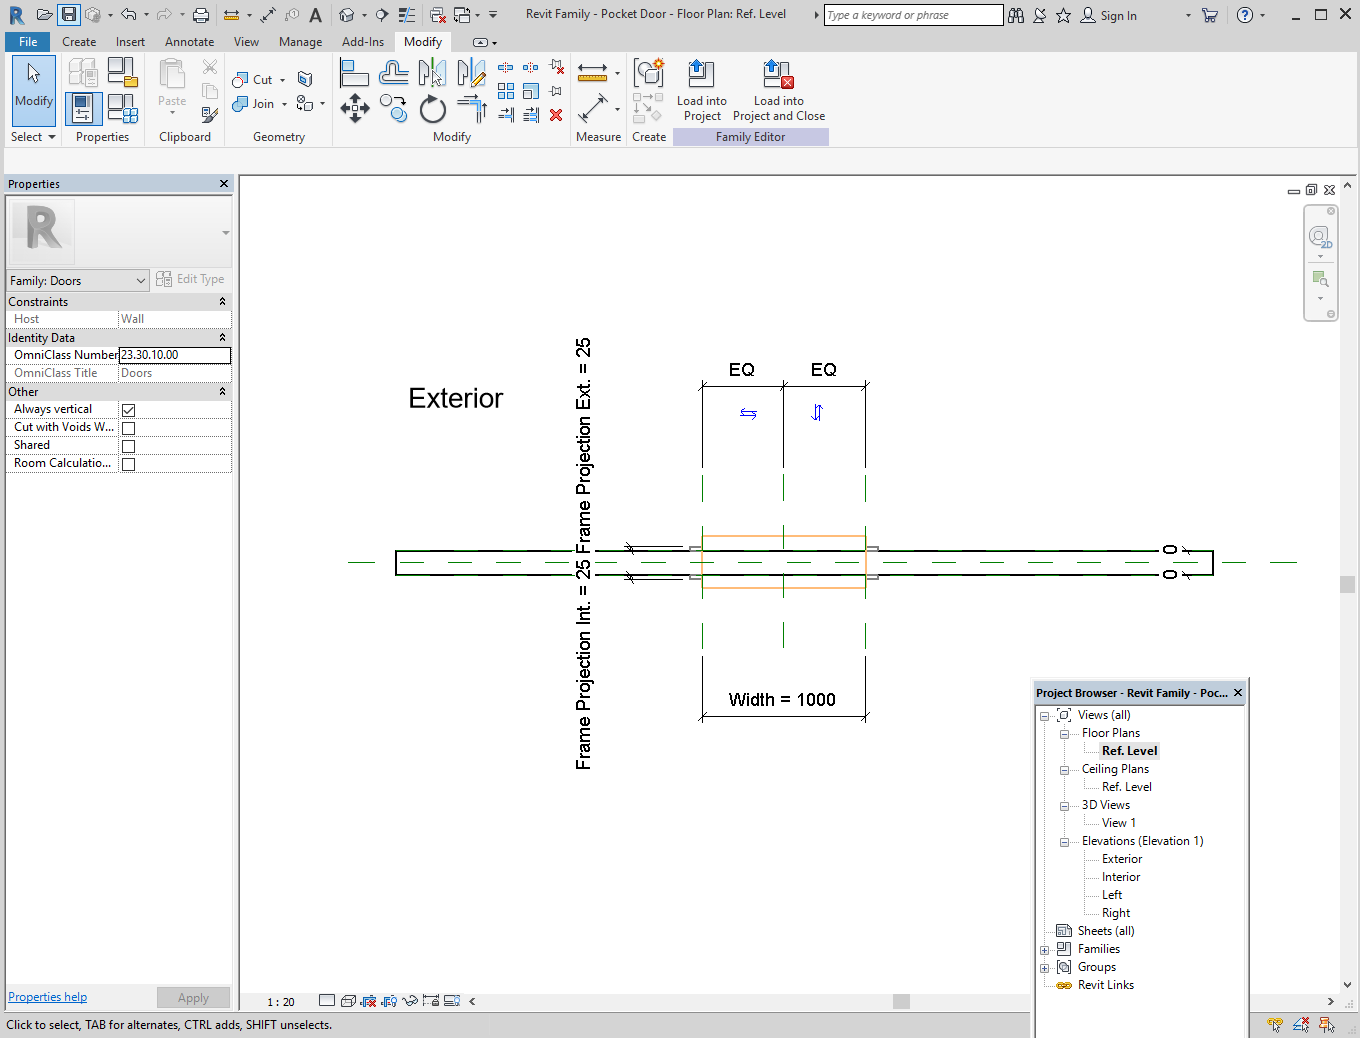1360x1038 pixels.
Task: Open the Select panel dropdown
Action: pyautogui.click(x=33, y=137)
